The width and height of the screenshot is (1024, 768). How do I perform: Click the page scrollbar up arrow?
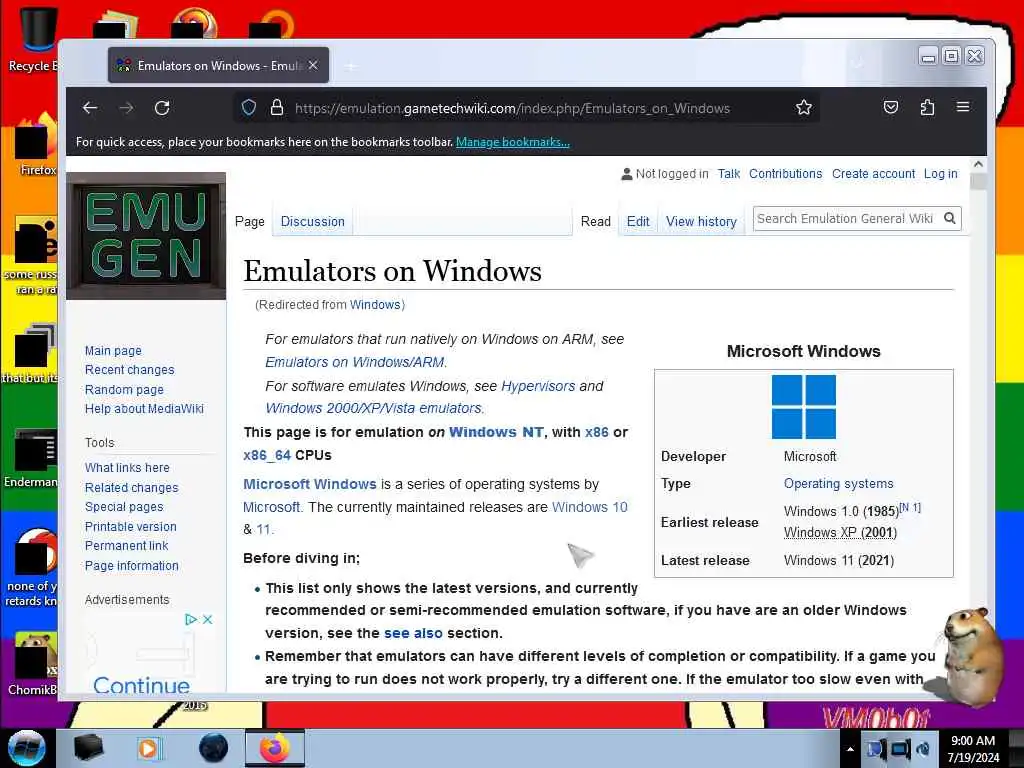point(978,165)
